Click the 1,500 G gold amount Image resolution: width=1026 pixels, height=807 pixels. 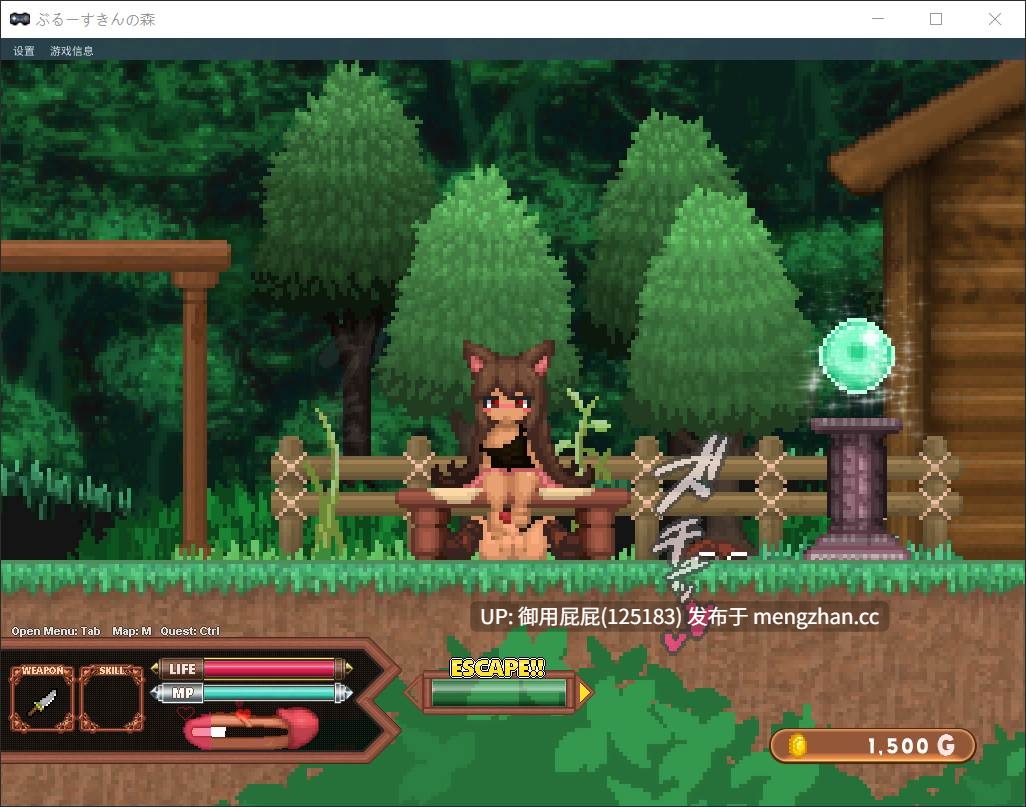tap(911, 745)
